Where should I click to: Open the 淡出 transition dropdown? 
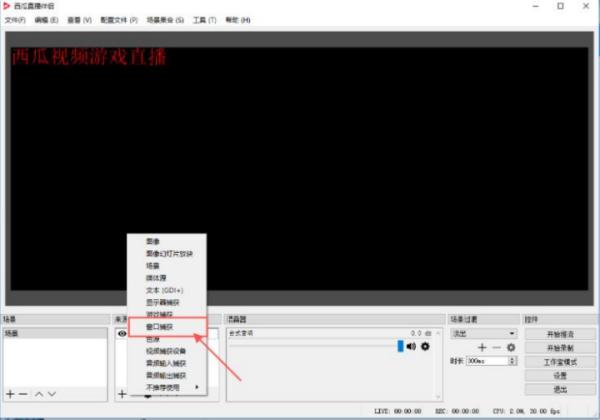(x=484, y=334)
